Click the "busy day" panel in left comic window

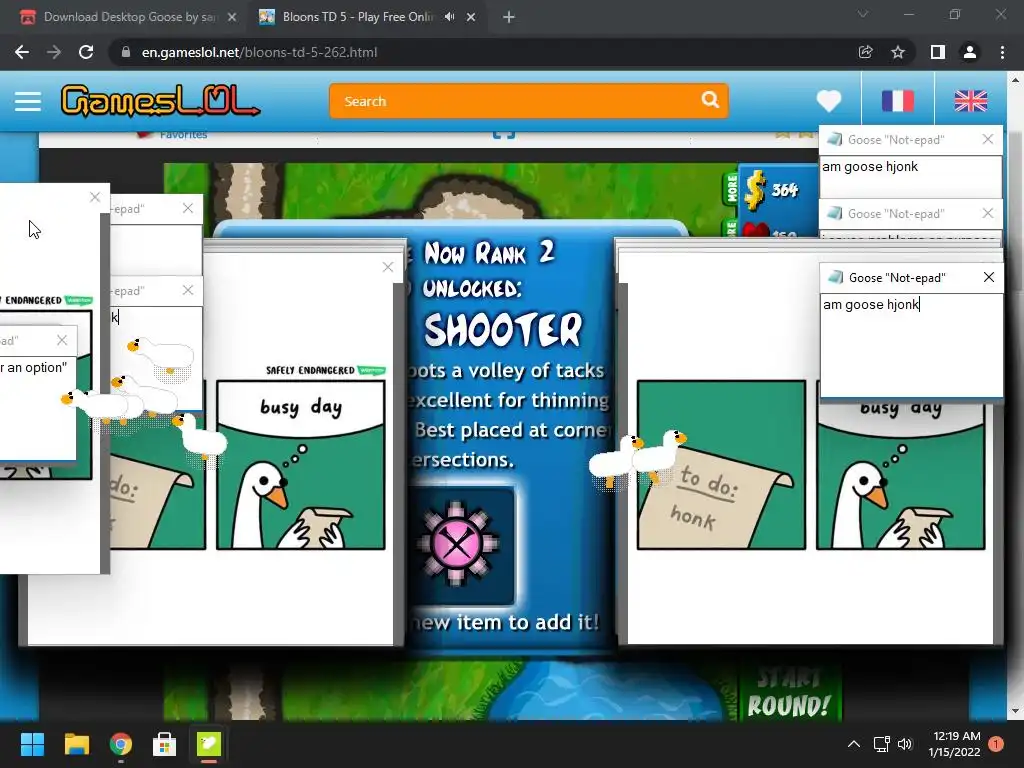tap(301, 465)
